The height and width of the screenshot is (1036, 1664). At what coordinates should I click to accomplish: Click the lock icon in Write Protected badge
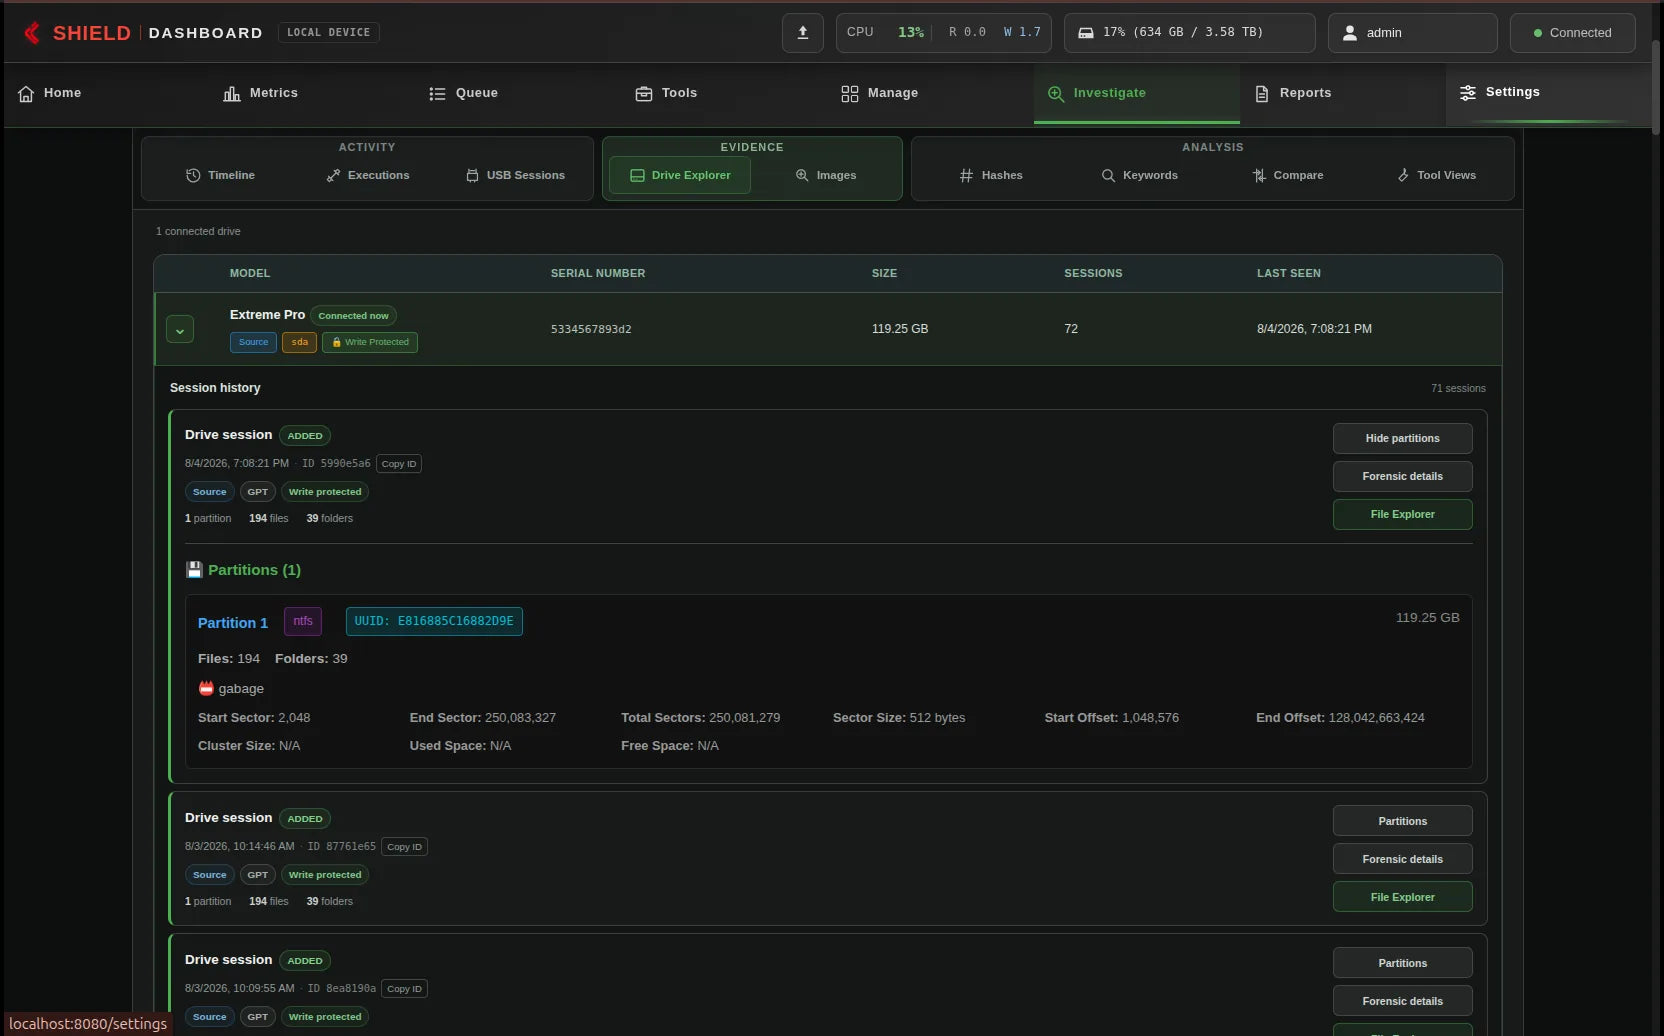coord(337,342)
